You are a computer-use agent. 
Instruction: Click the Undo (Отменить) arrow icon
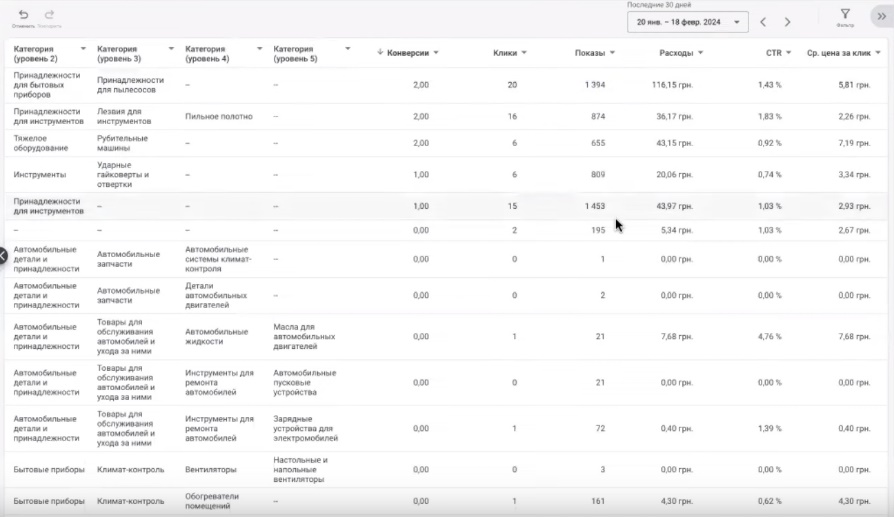point(23,15)
